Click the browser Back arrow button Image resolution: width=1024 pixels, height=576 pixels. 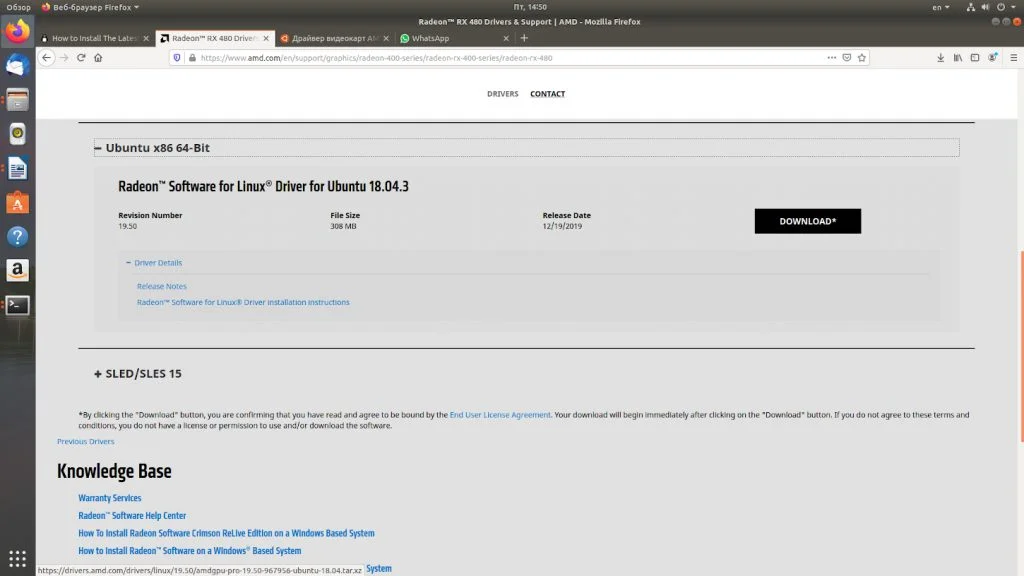click(46, 58)
